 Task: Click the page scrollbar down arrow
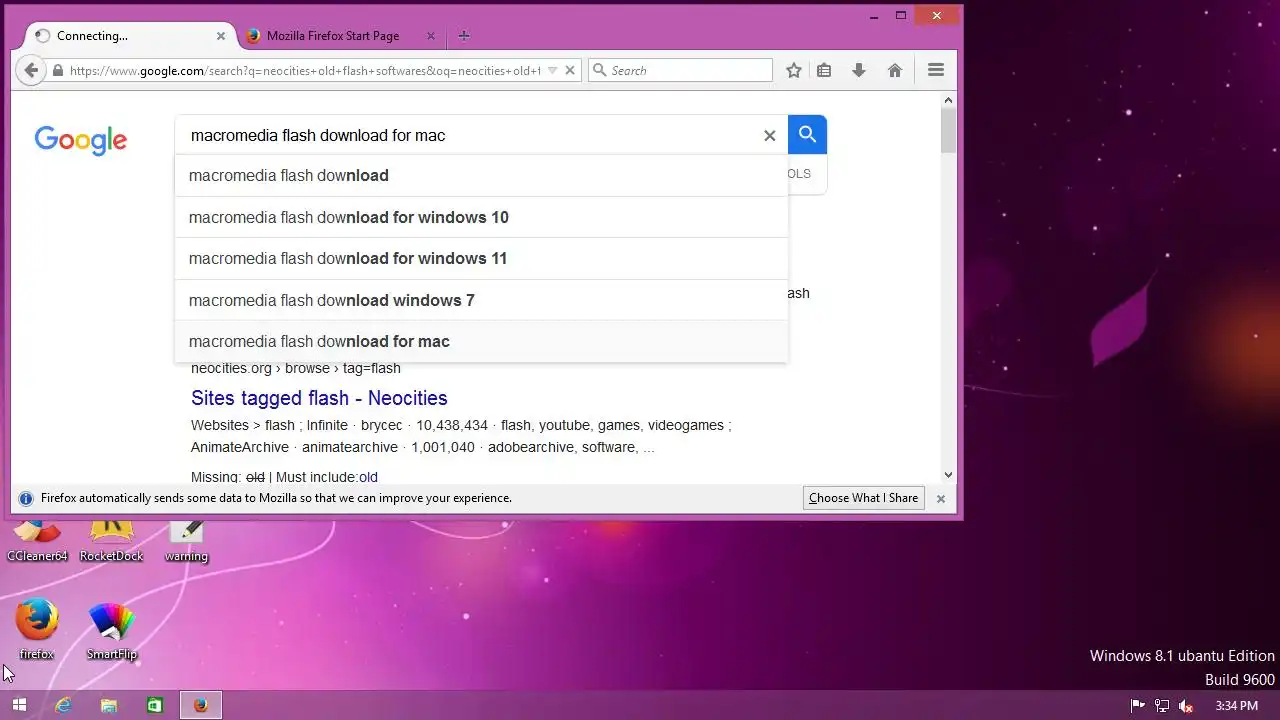948,476
